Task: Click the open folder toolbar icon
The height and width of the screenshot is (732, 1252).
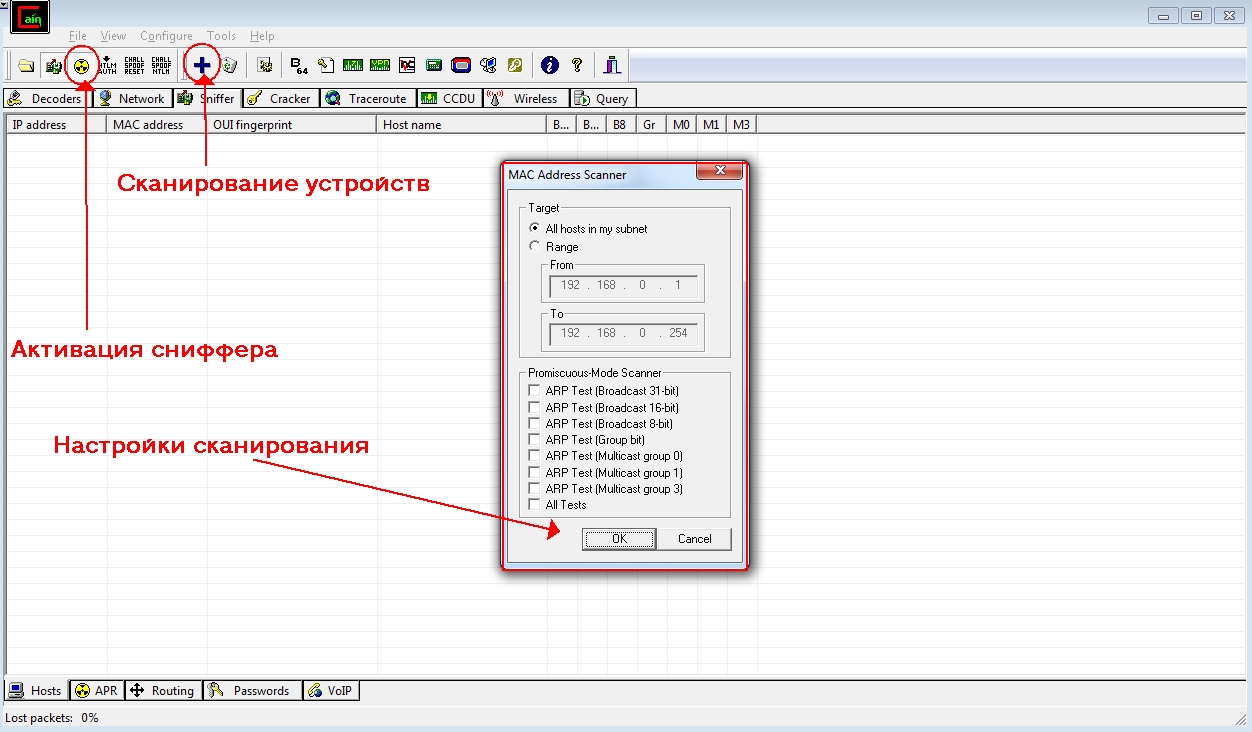Action: tap(27, 66)
